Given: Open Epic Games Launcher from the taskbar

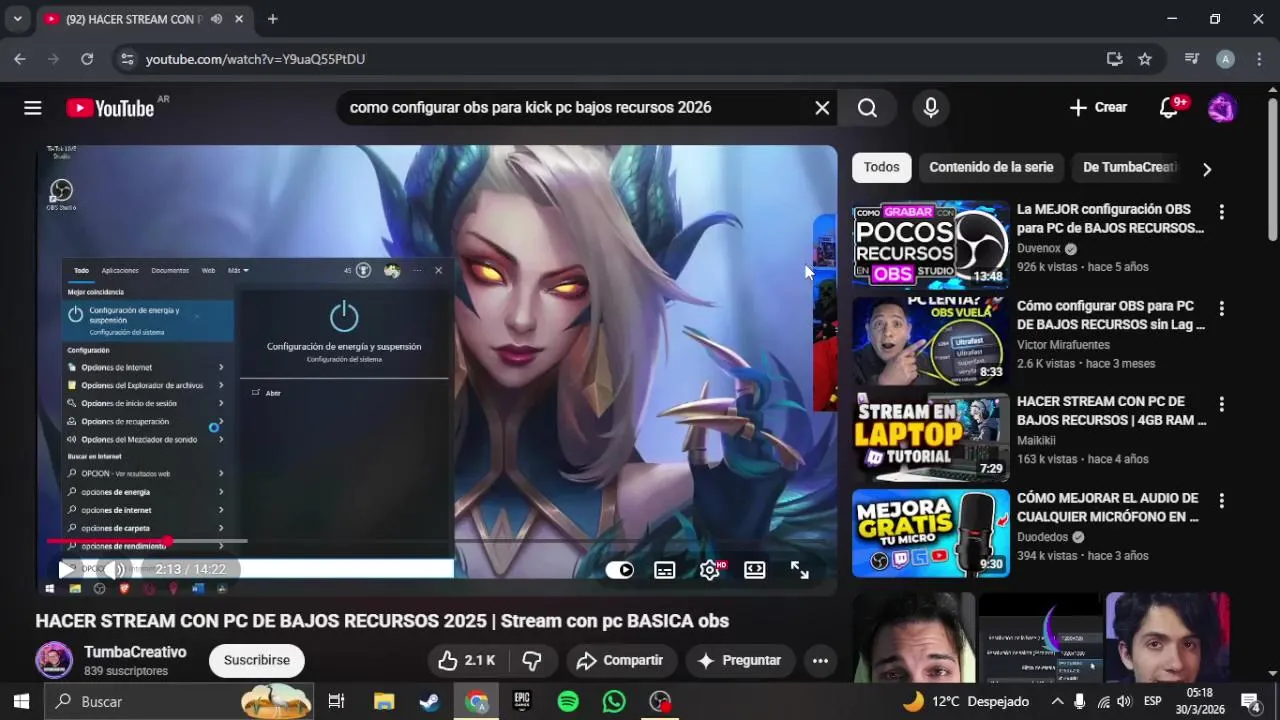Looking at the screenshot, I should [522, 701].
